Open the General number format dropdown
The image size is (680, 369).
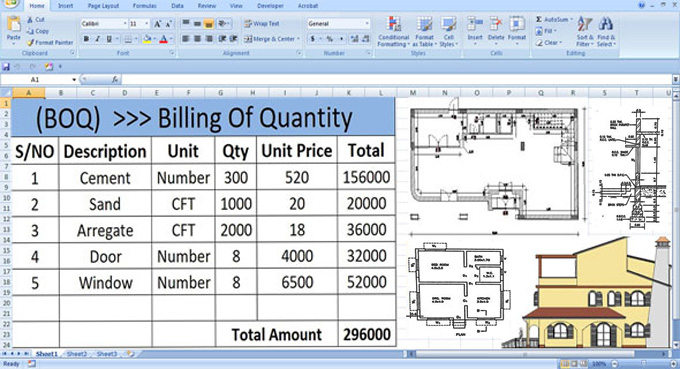[367, 24]
